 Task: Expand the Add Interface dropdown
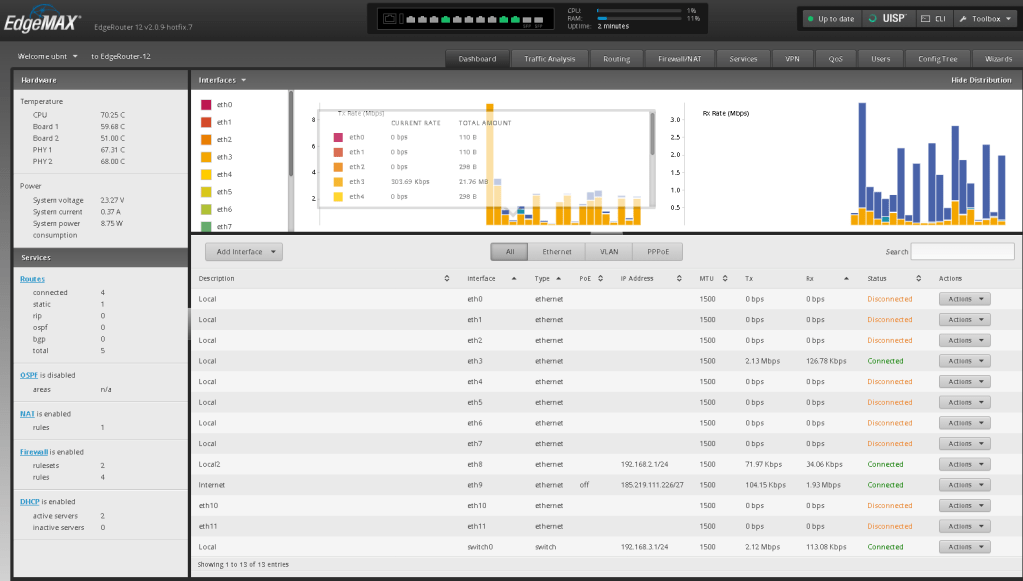pyautogui.click(x=244, y=252)
